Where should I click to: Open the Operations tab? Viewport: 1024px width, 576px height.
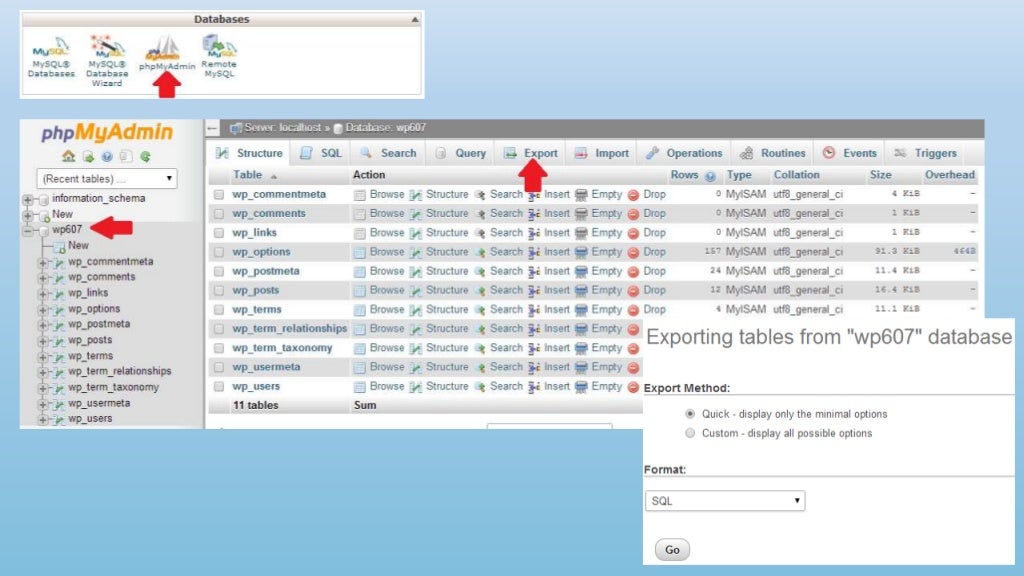(x=684, y=153)
